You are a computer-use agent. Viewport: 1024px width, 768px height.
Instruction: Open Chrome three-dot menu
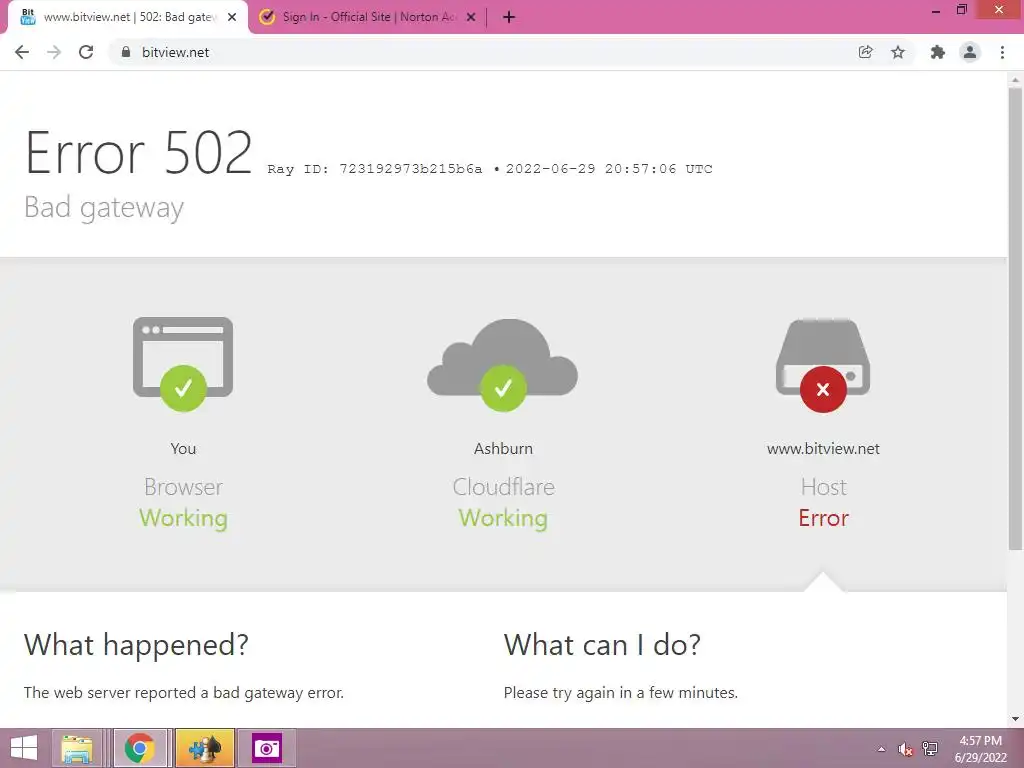(x=1002, y=52)
